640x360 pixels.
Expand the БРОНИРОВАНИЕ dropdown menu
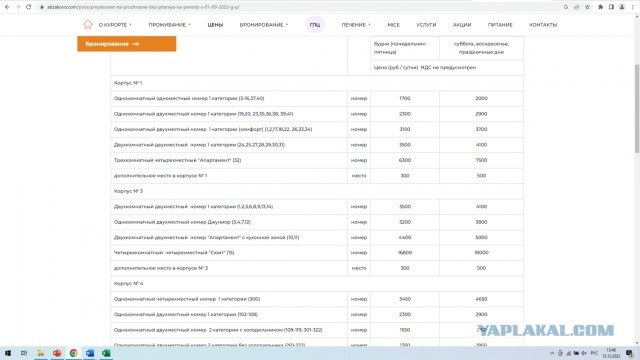pos(264,25)
